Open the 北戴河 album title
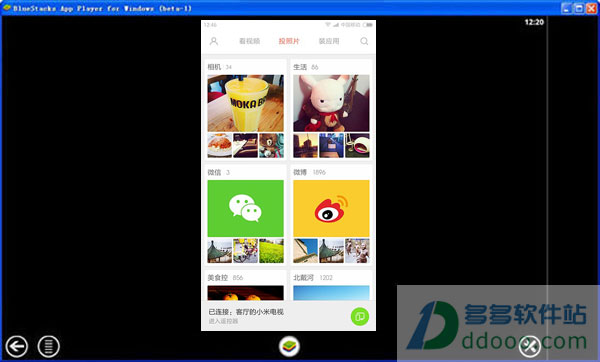Viewport: 600px width, 362px height. (303, 277)
